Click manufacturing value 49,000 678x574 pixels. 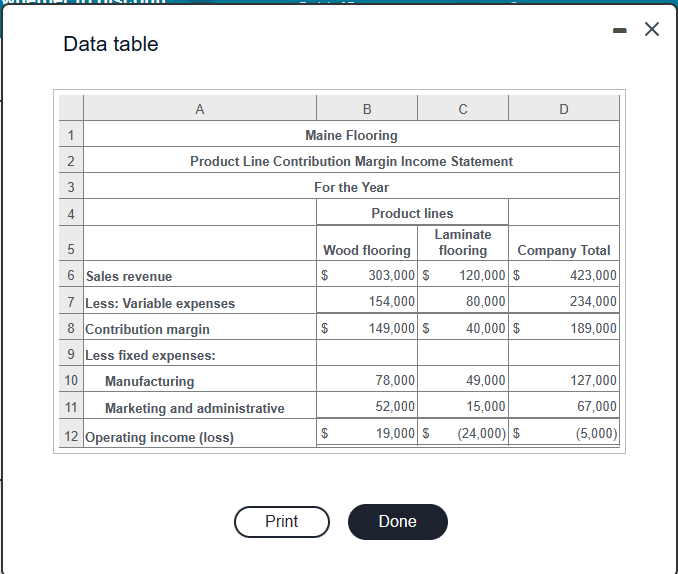click(485, 380)
